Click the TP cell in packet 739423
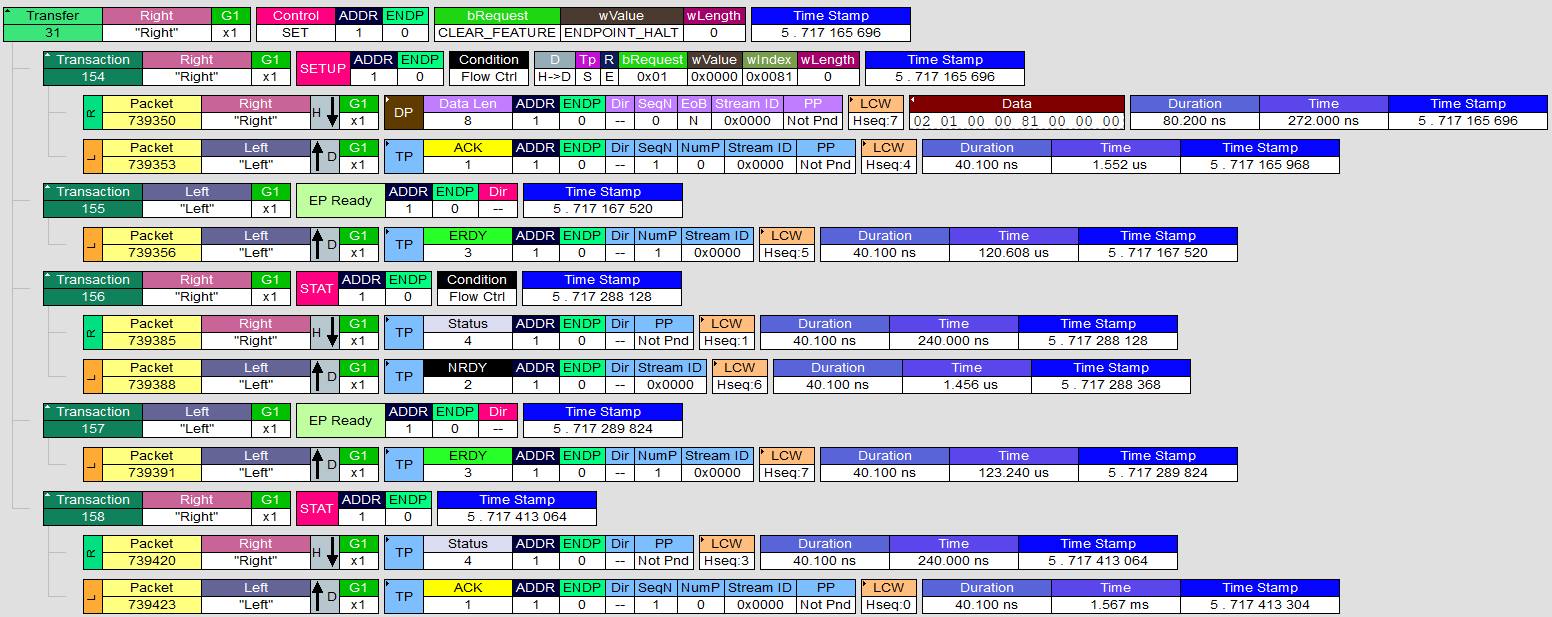This screenshot has width=1552, height=617. (x=403, y=596)
